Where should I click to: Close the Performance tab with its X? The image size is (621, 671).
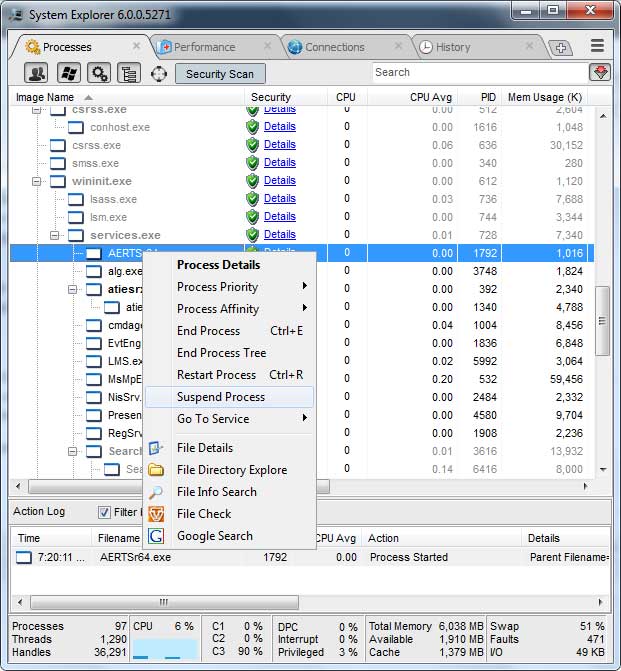pyautogui.click(x=267, y=45)
